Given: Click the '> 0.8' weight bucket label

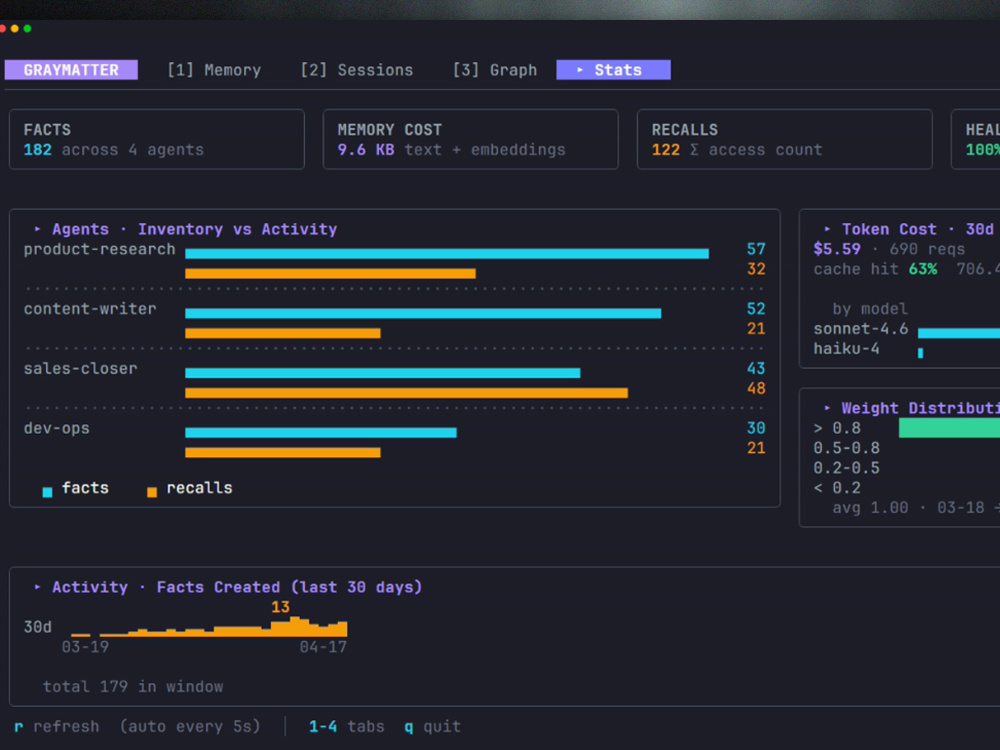Looking at the screenshot, I should (837, 429).
